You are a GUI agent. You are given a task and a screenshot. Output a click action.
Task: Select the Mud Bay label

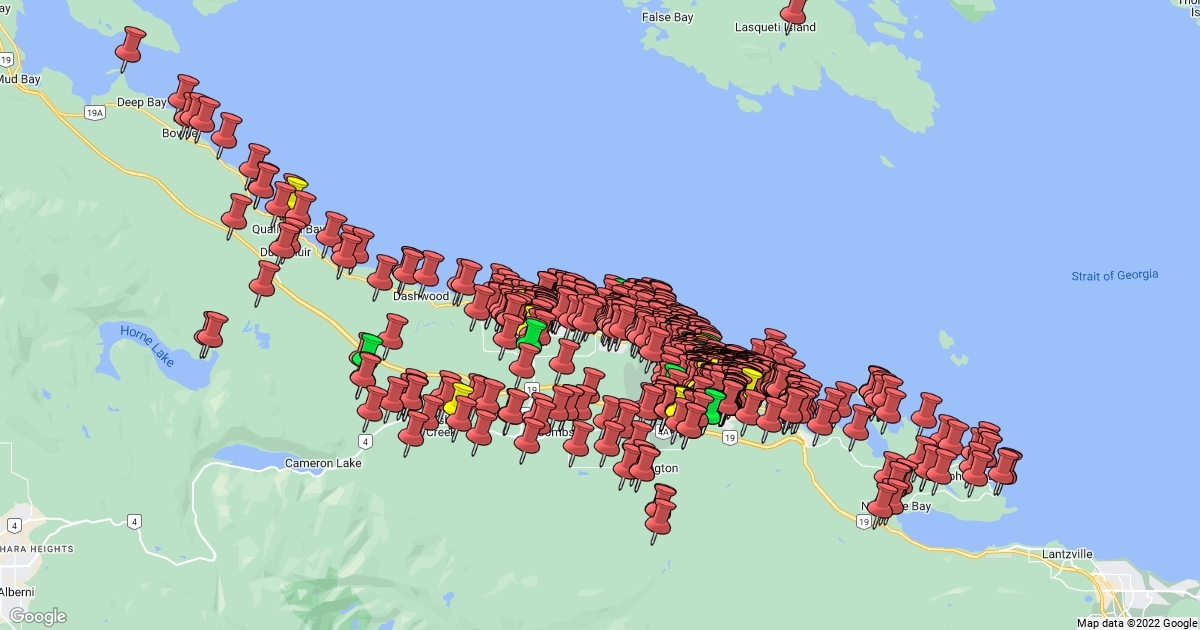[x=19, y=78]
